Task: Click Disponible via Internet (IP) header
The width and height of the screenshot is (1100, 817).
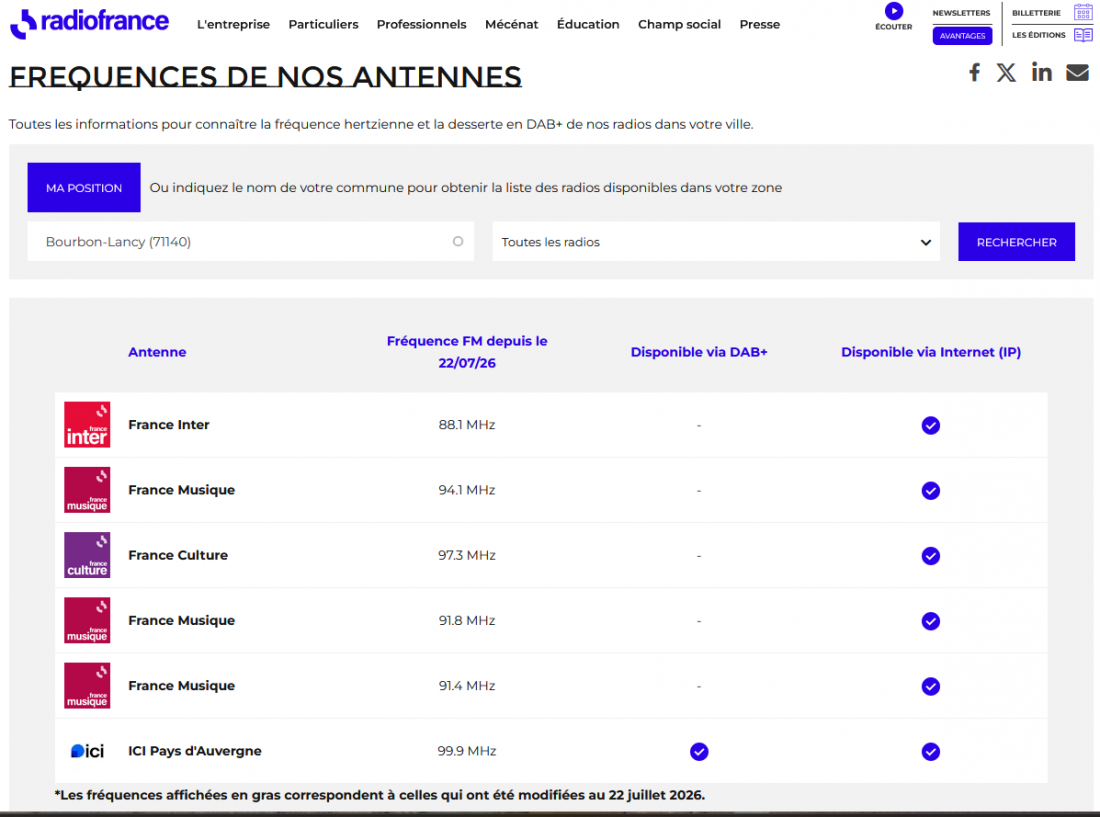Action: point(930,352)
